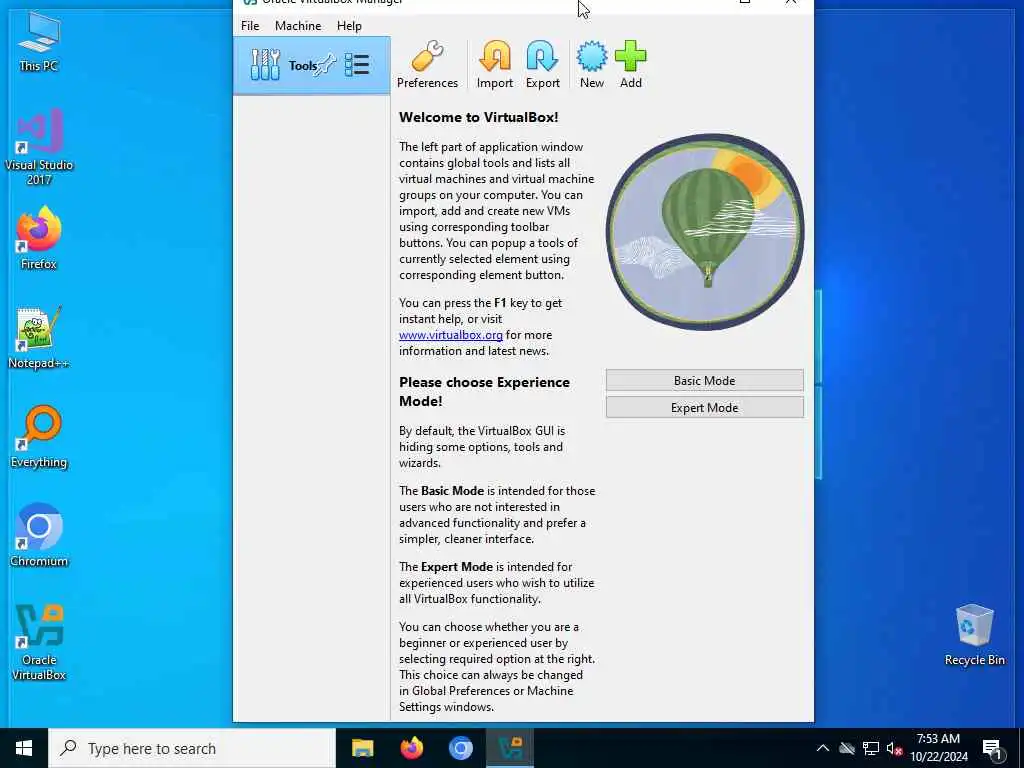The height and width of the screenshot is (768, 1024).
Task: Select Oracle VirtualBox desktop shortcut
Action: coord(39,643)
